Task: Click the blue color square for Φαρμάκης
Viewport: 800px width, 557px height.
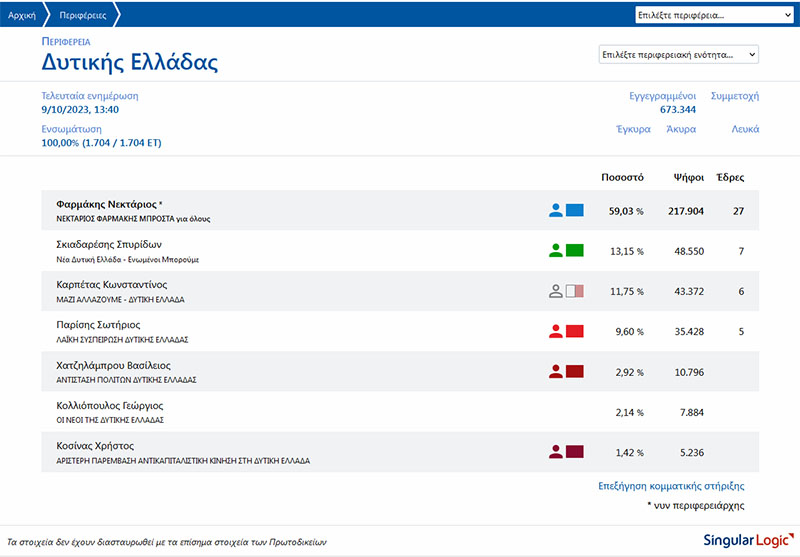Action: click(x=575, y=211)
